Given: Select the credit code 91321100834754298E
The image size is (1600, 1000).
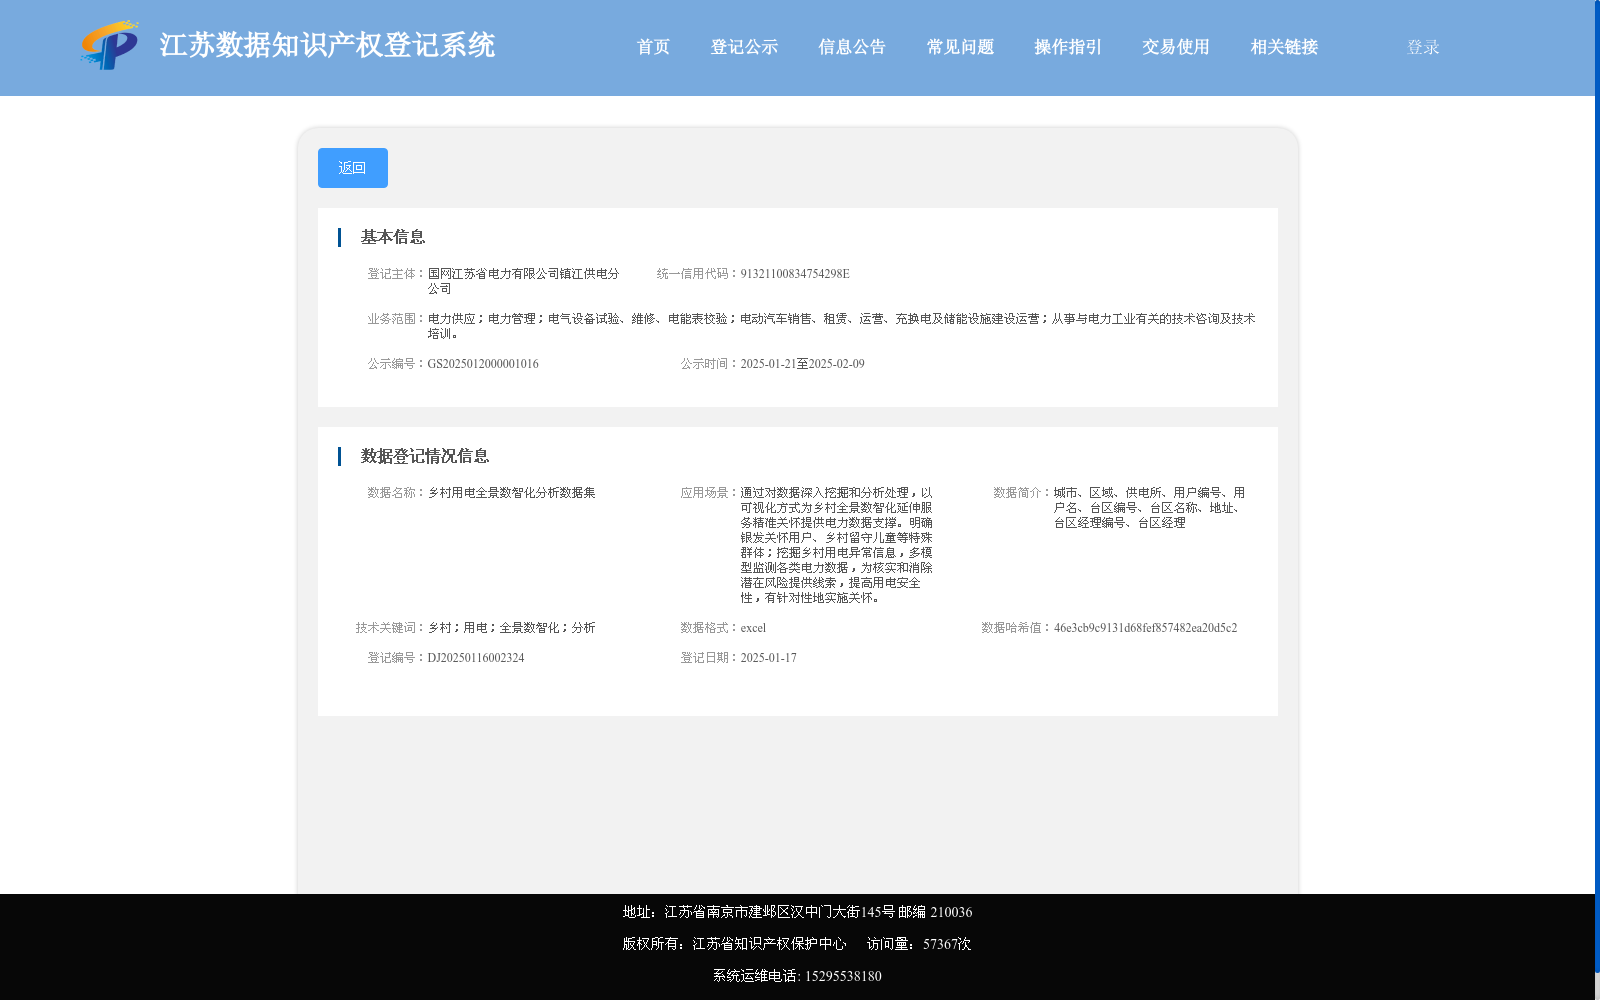Looking at the screenshot, I should point(795,274).
